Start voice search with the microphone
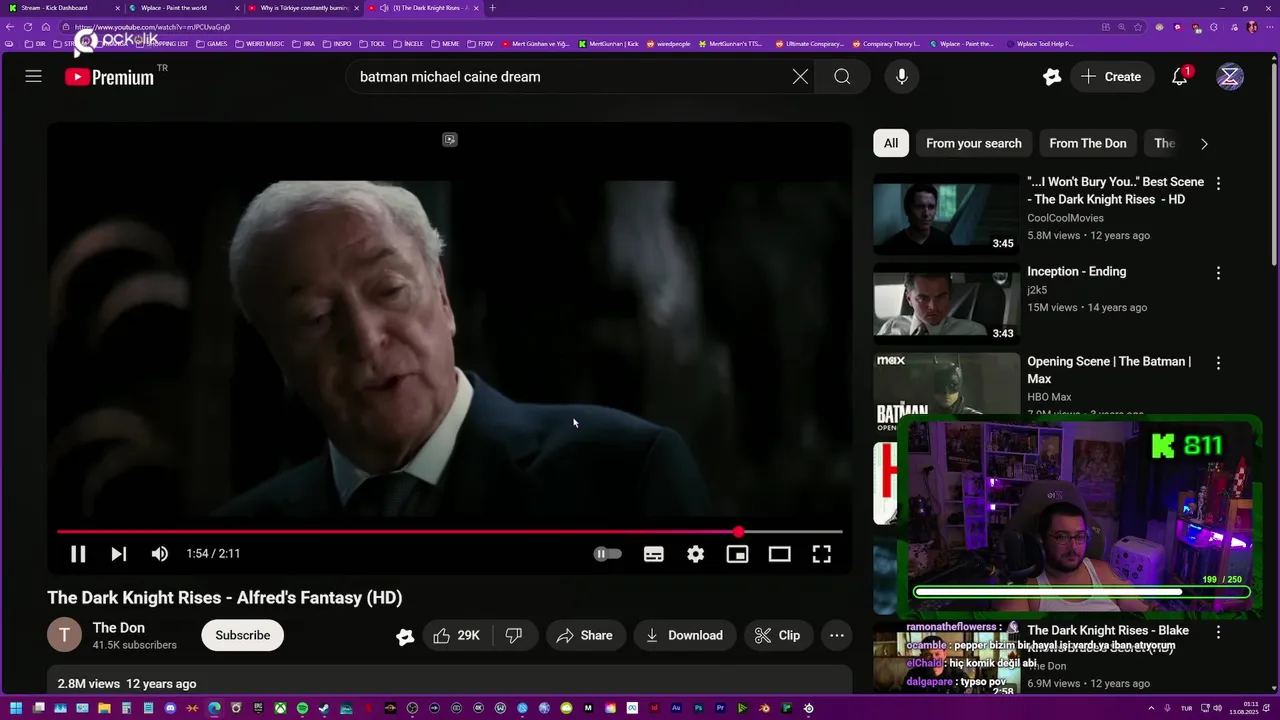The width and height of the screenshot is (1280, 720). pyautogui.click(x=902, y=76)
